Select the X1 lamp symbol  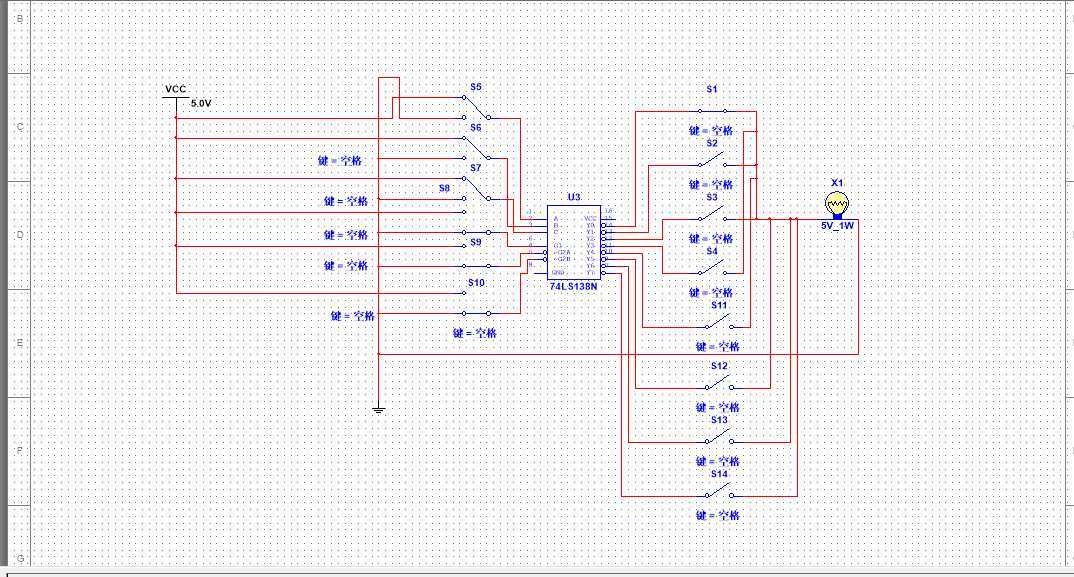(x=837, y=206)
